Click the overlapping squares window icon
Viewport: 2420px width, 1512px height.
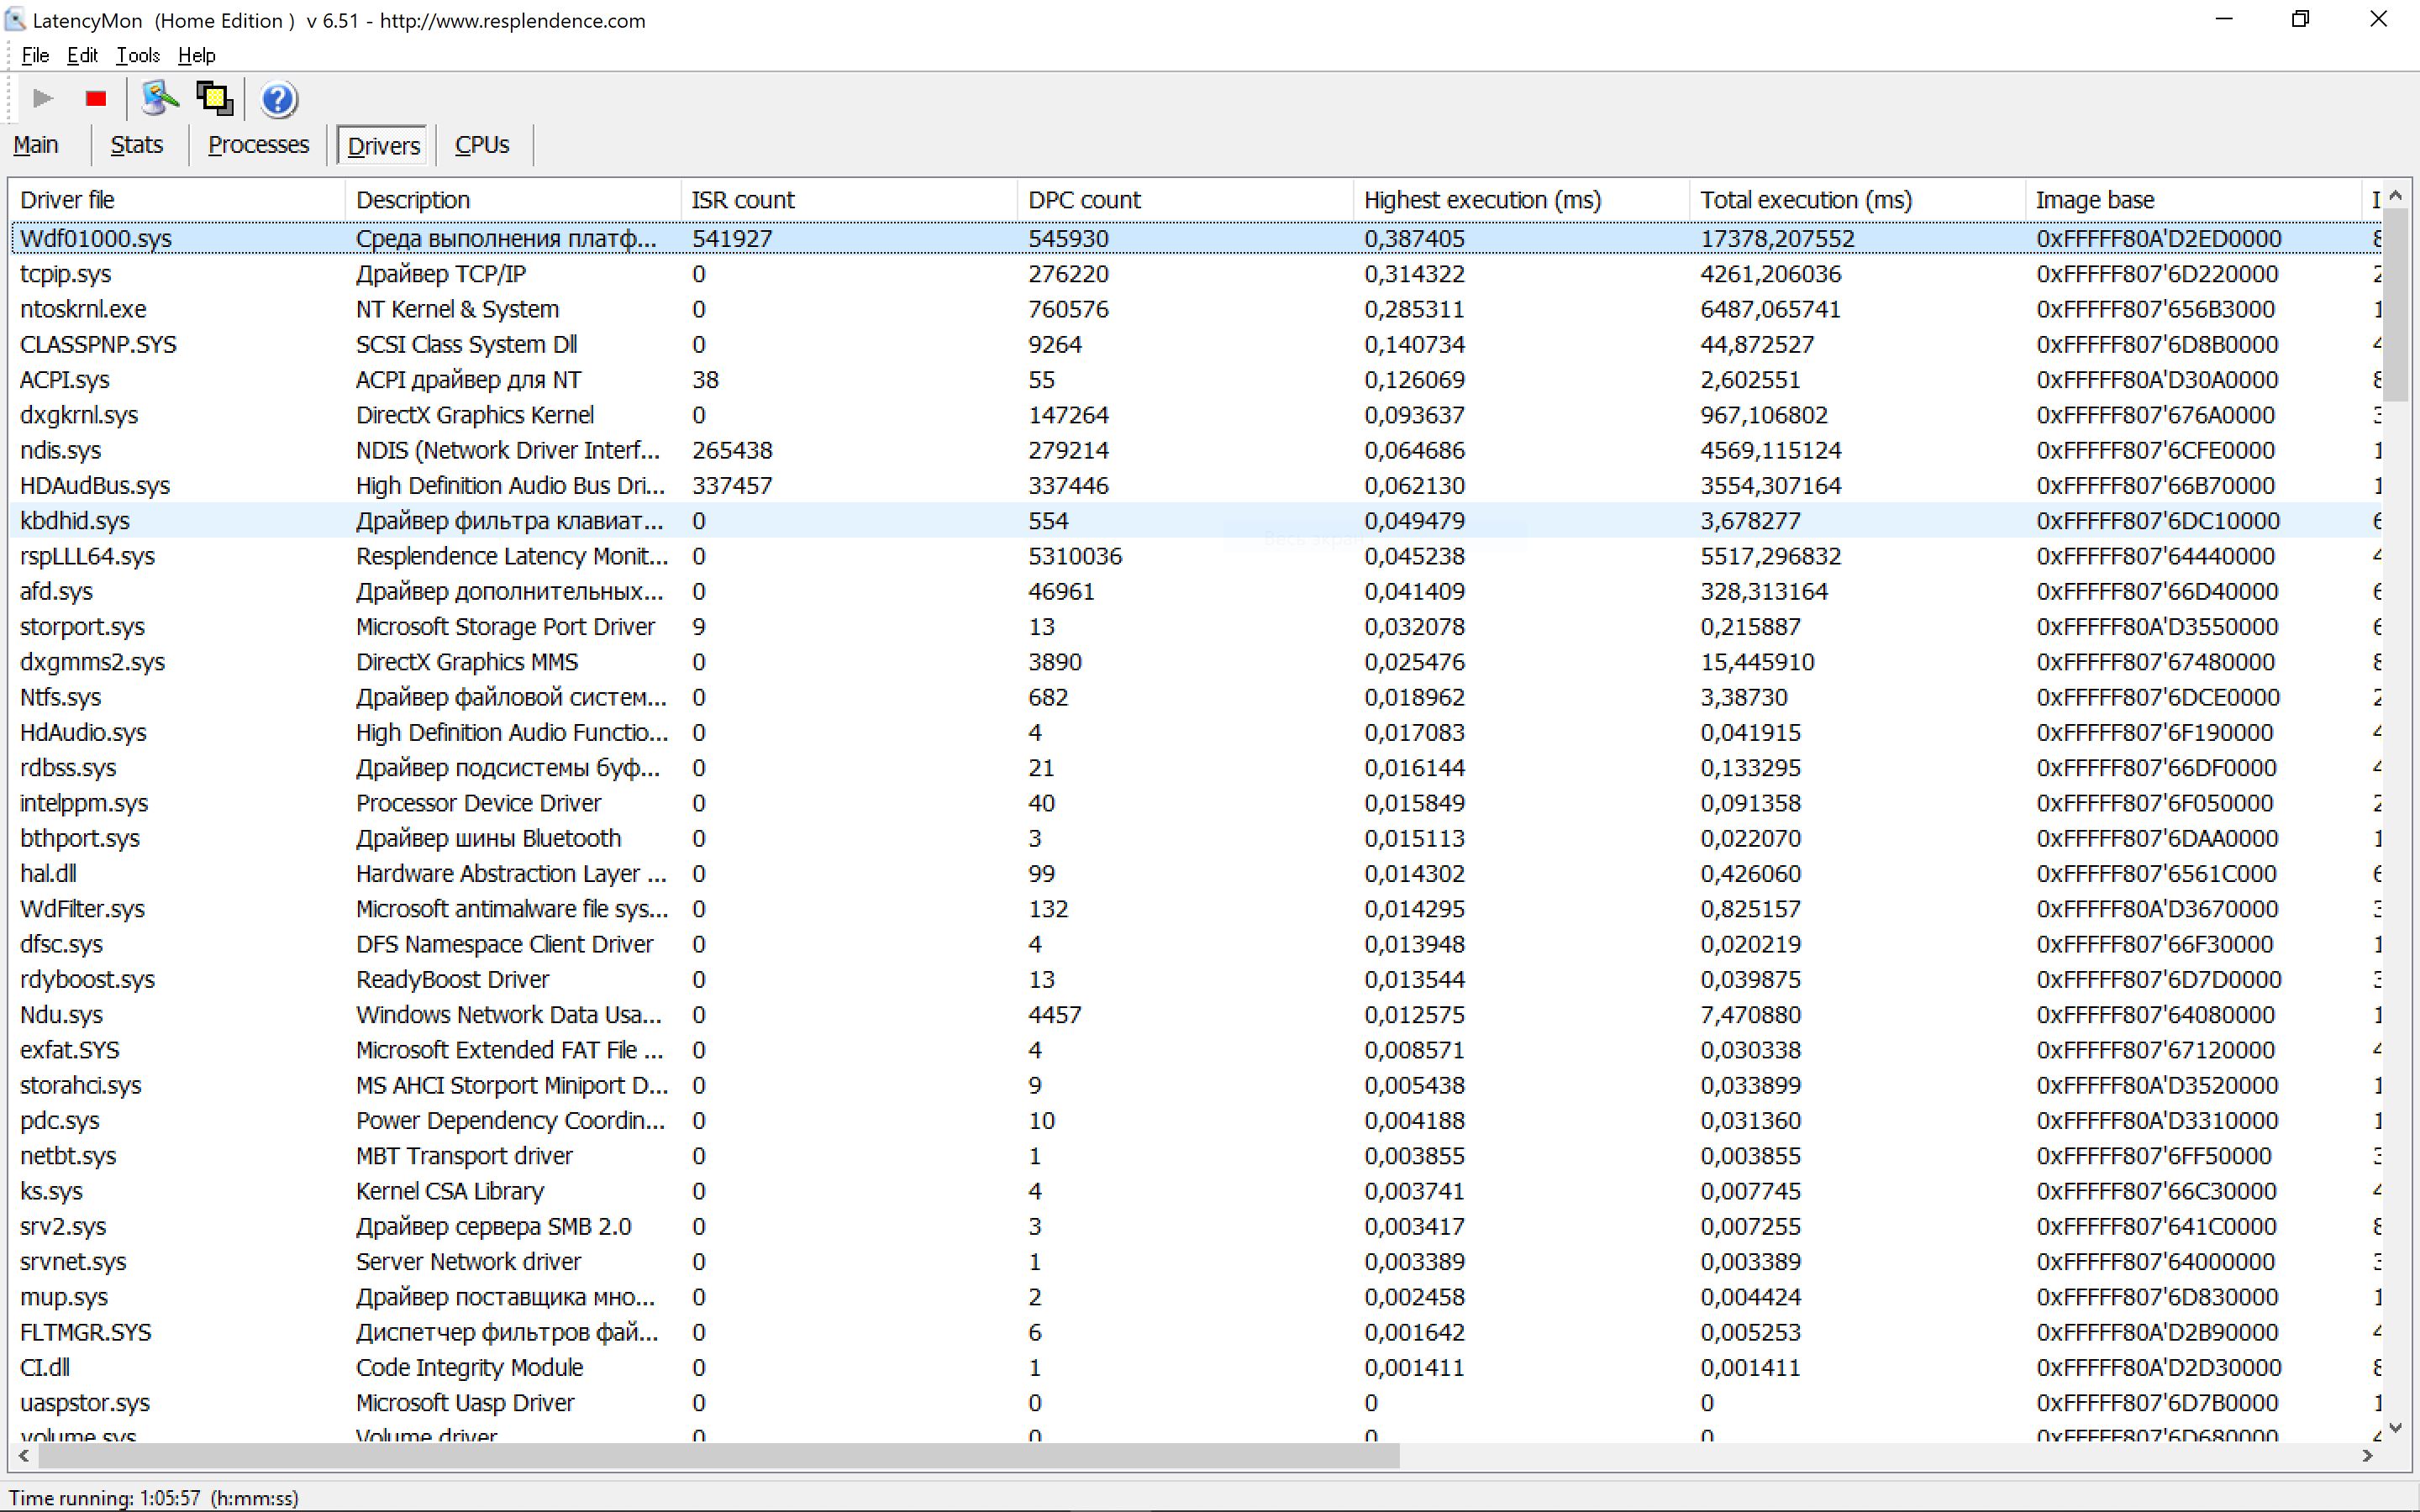(214, 99)
